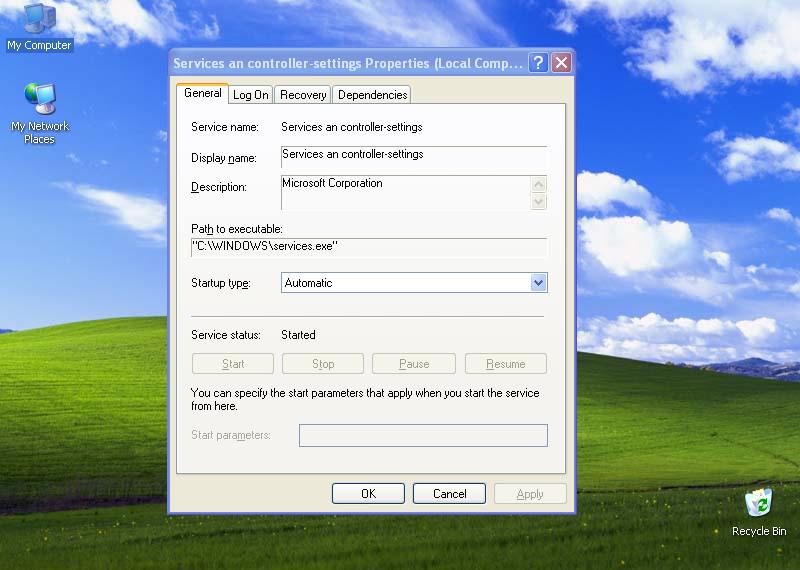
Task: Switch to the Dependencies tab
Action: 372,95
